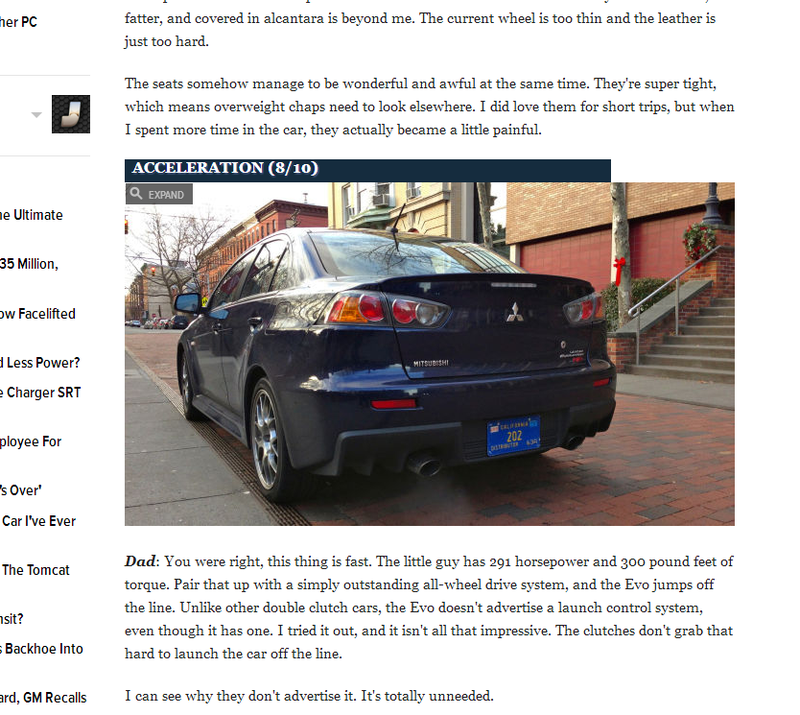Click the Jalopnik J logo avatar

(x=71, y=114)
